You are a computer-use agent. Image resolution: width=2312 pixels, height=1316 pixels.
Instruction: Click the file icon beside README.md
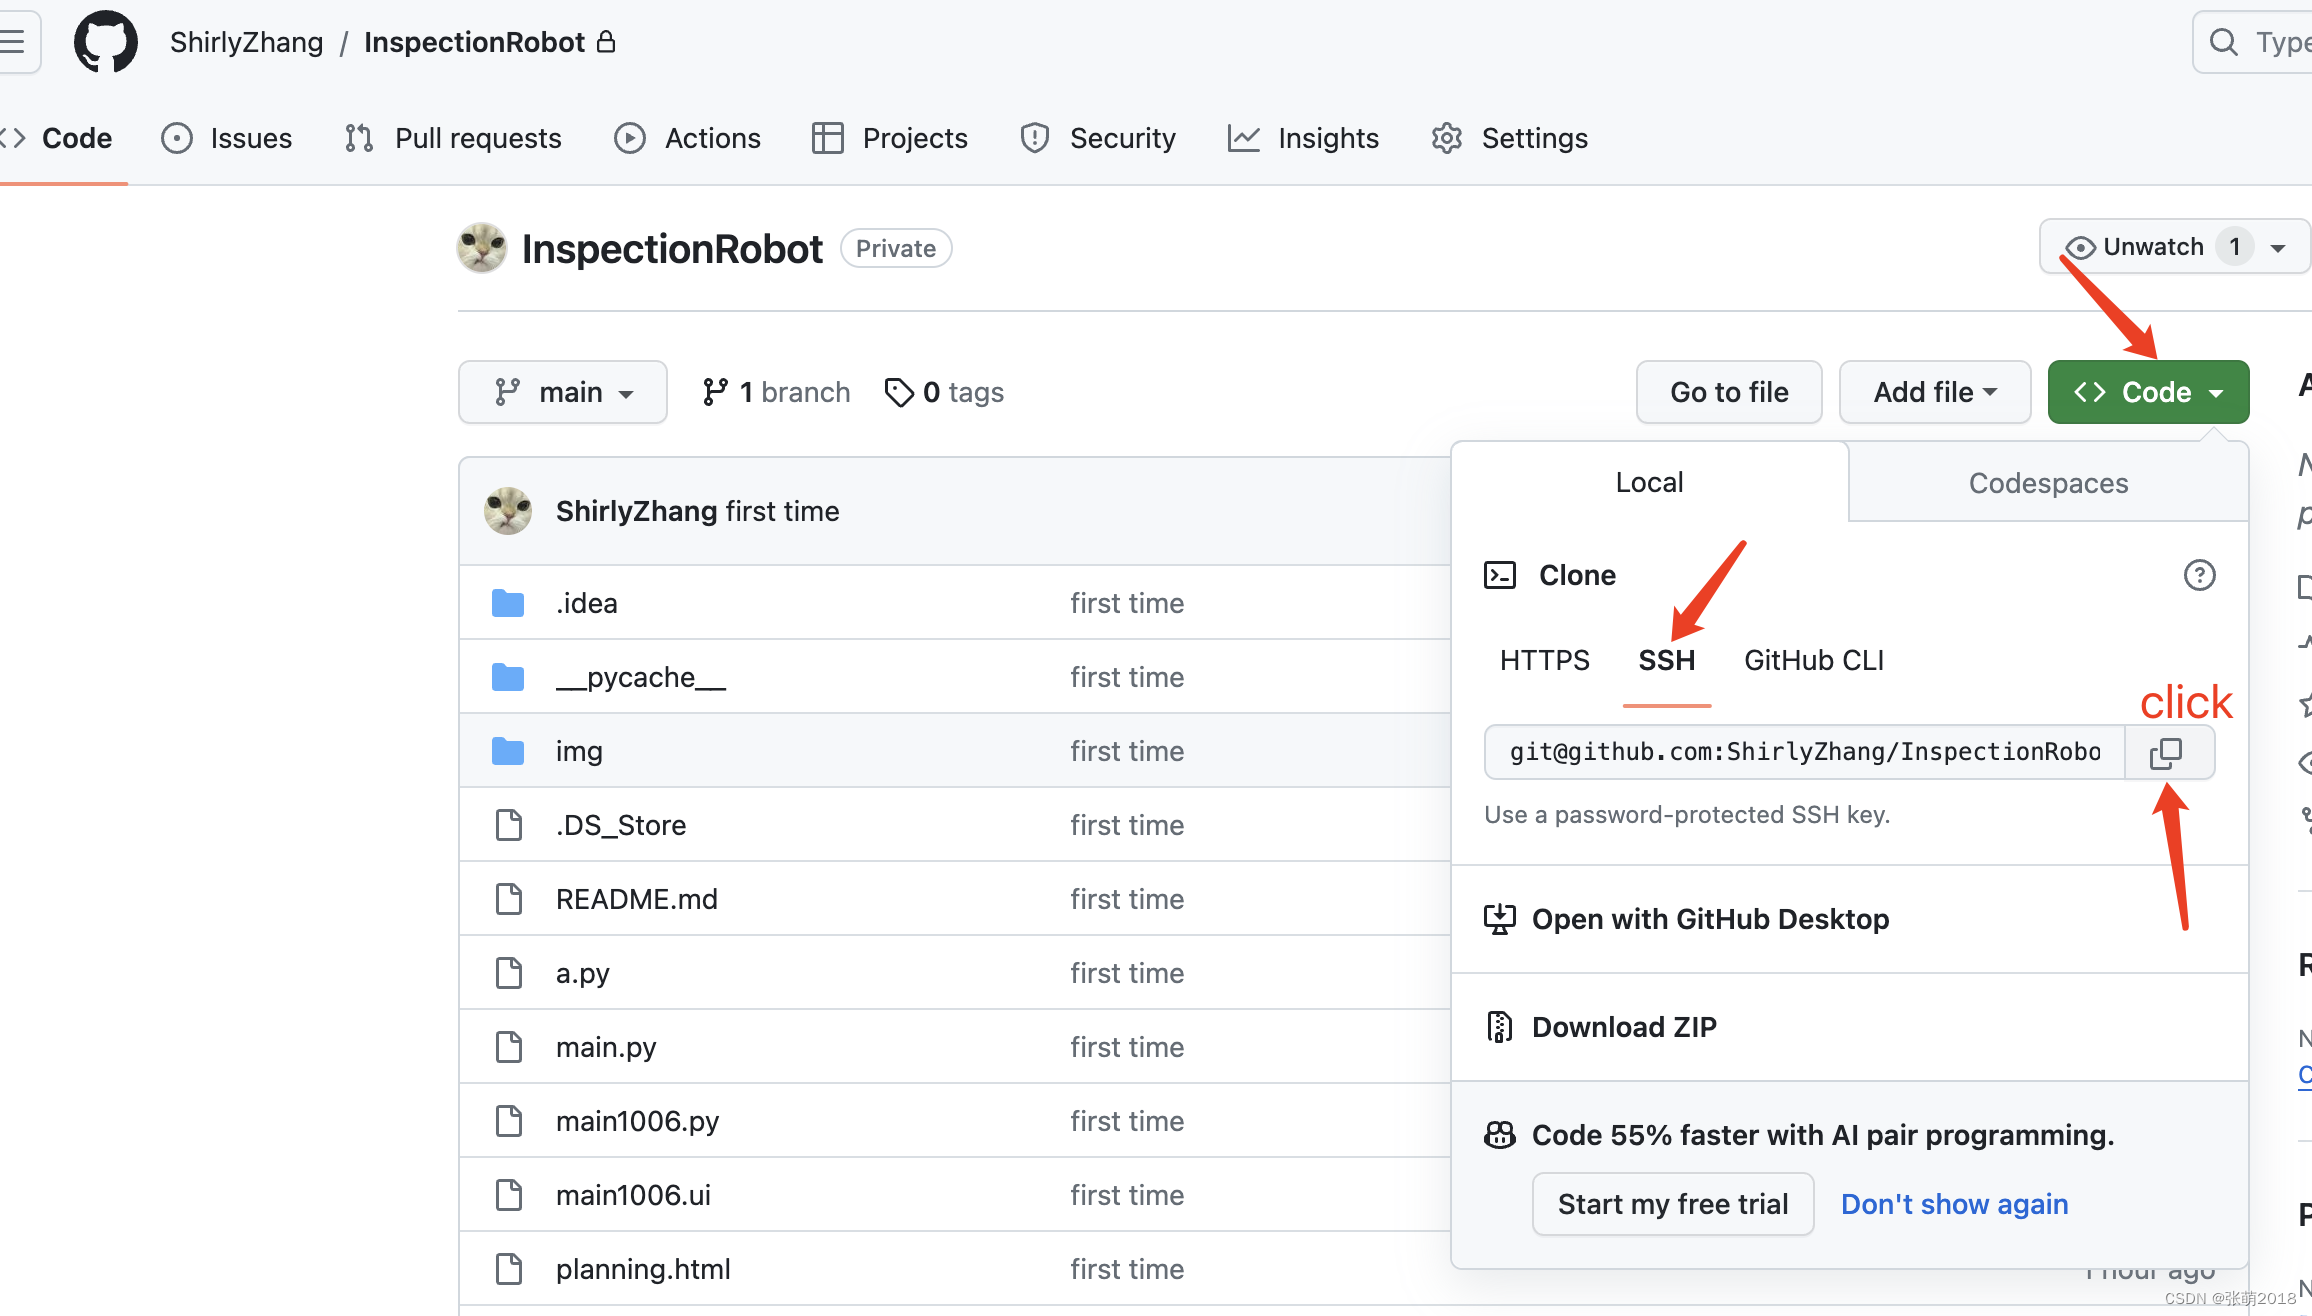(x=509, y=899)
